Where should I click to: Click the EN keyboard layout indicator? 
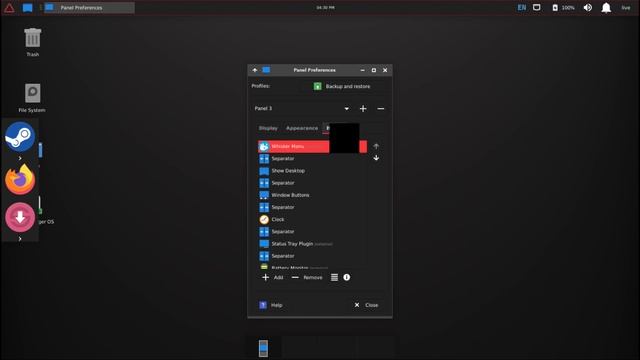click(x=522, y=7)
